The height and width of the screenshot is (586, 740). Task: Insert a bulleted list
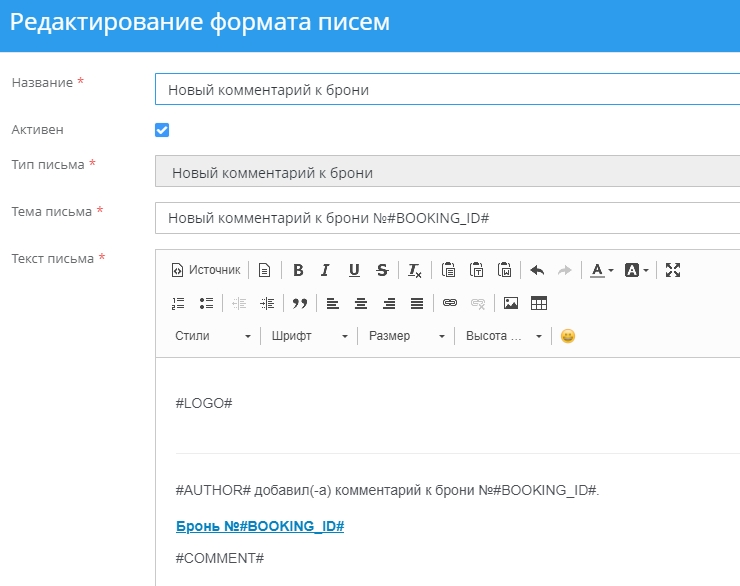[206, 303]
